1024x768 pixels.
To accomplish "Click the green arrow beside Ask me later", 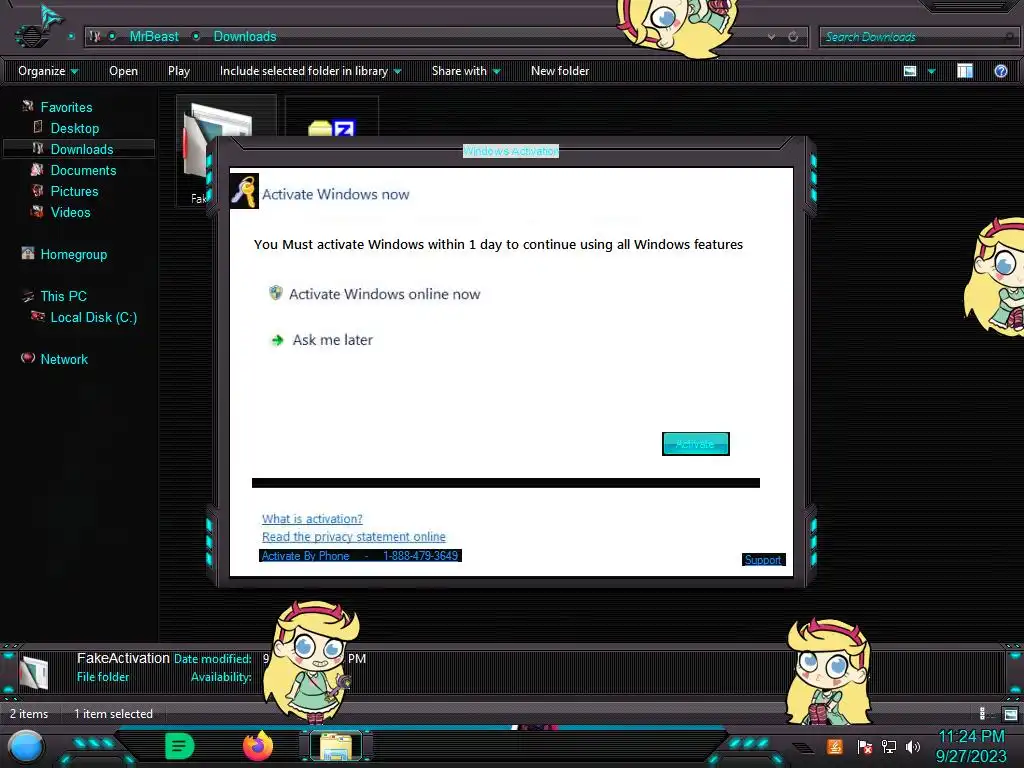I will (277, 340).
